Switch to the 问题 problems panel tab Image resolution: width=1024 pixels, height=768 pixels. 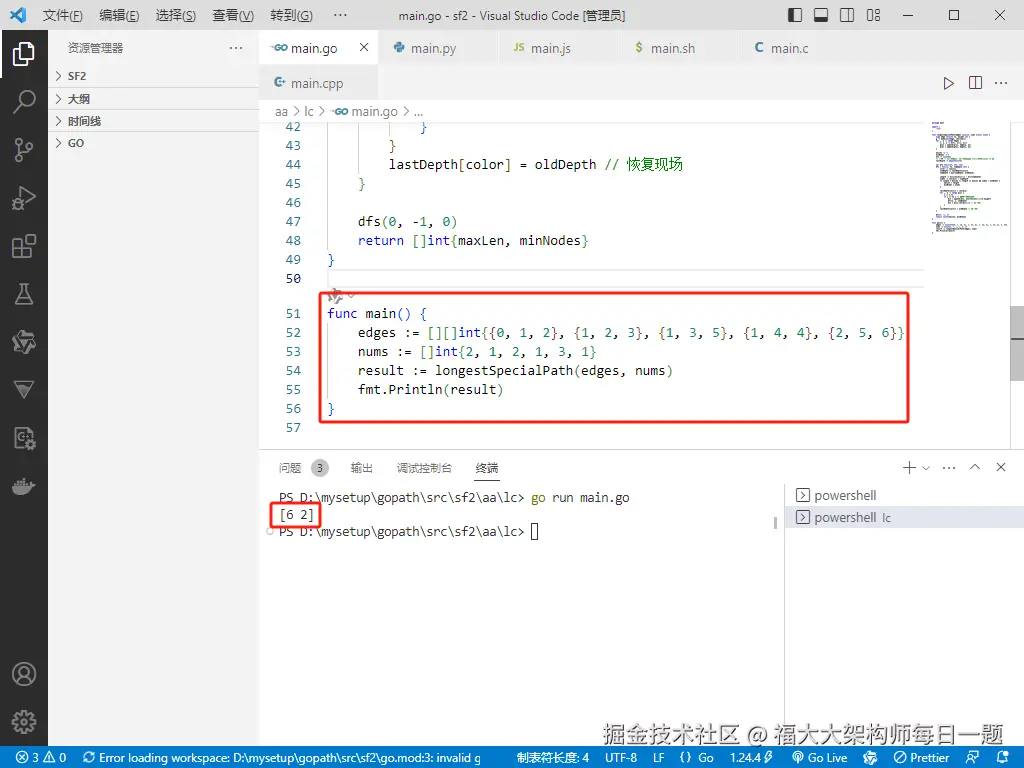point(304,468)
